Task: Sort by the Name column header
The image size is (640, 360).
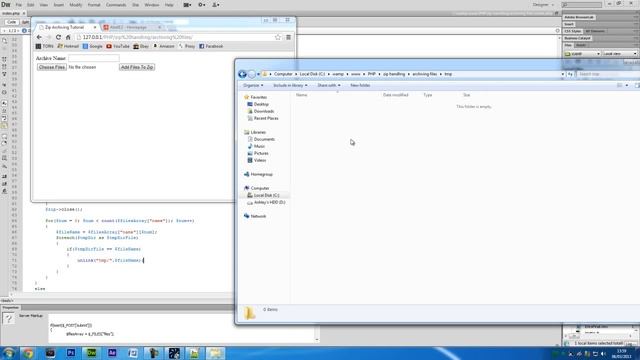Action: click(302, 95)
